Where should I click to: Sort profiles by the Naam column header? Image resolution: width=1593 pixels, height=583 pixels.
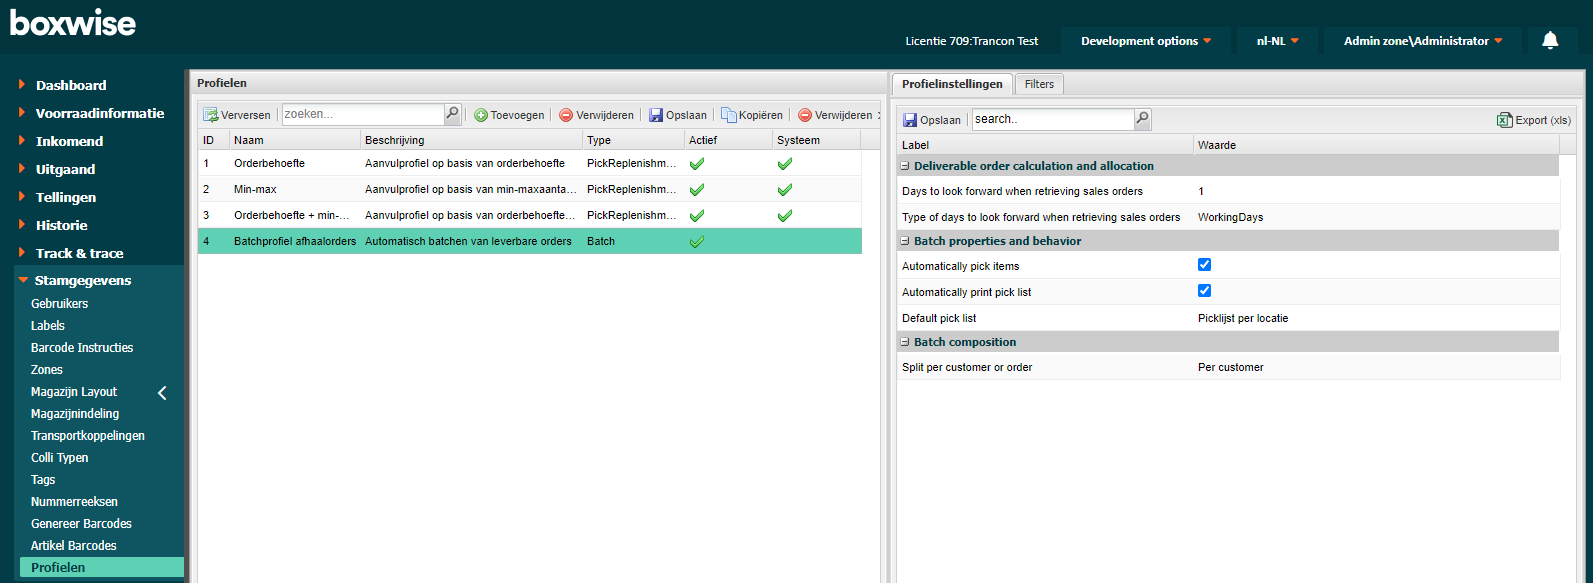click(295, 140)
